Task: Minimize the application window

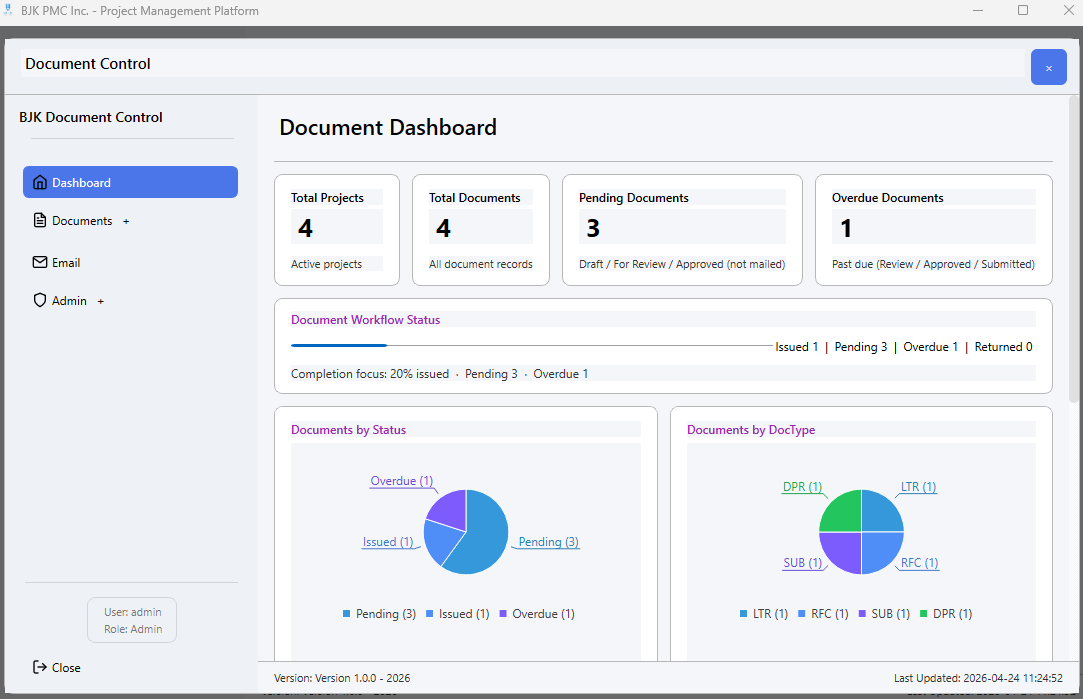Action: pos(978,10)
